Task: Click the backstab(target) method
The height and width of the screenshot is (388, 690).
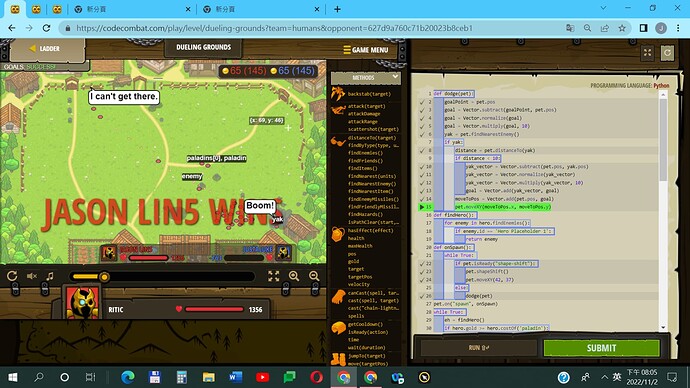Action: [x=369, y=94]
